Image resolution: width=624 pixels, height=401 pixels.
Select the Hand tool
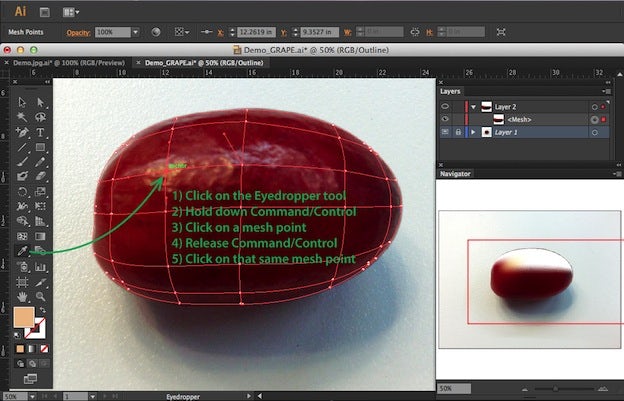(24, 297)
